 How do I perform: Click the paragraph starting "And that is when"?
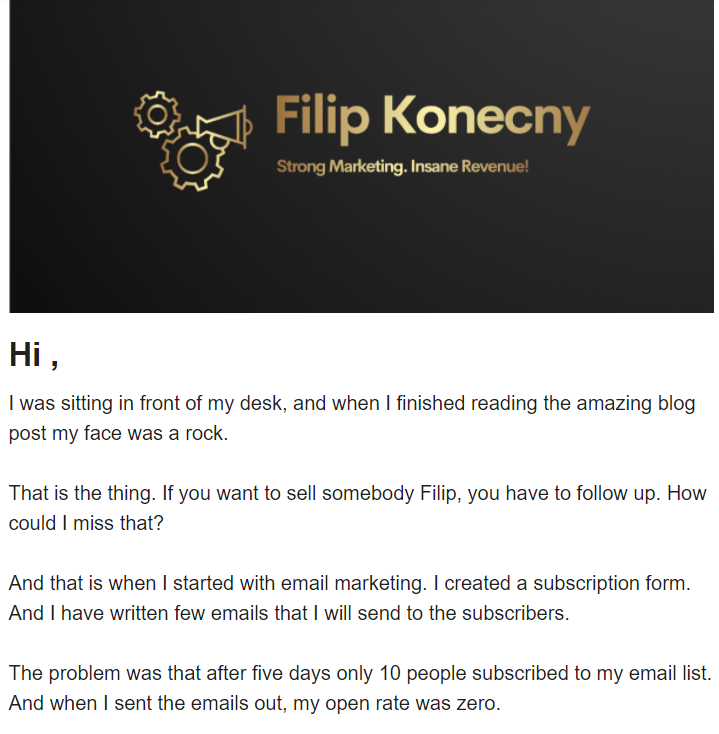pyautogui.click(x=350, y=597)
